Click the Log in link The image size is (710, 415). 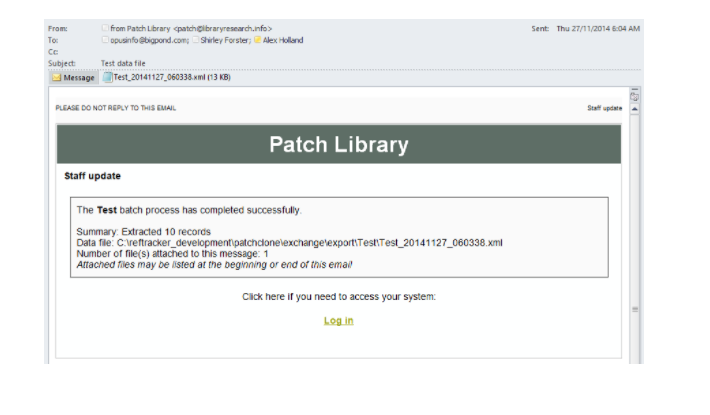tap(339, 321)
